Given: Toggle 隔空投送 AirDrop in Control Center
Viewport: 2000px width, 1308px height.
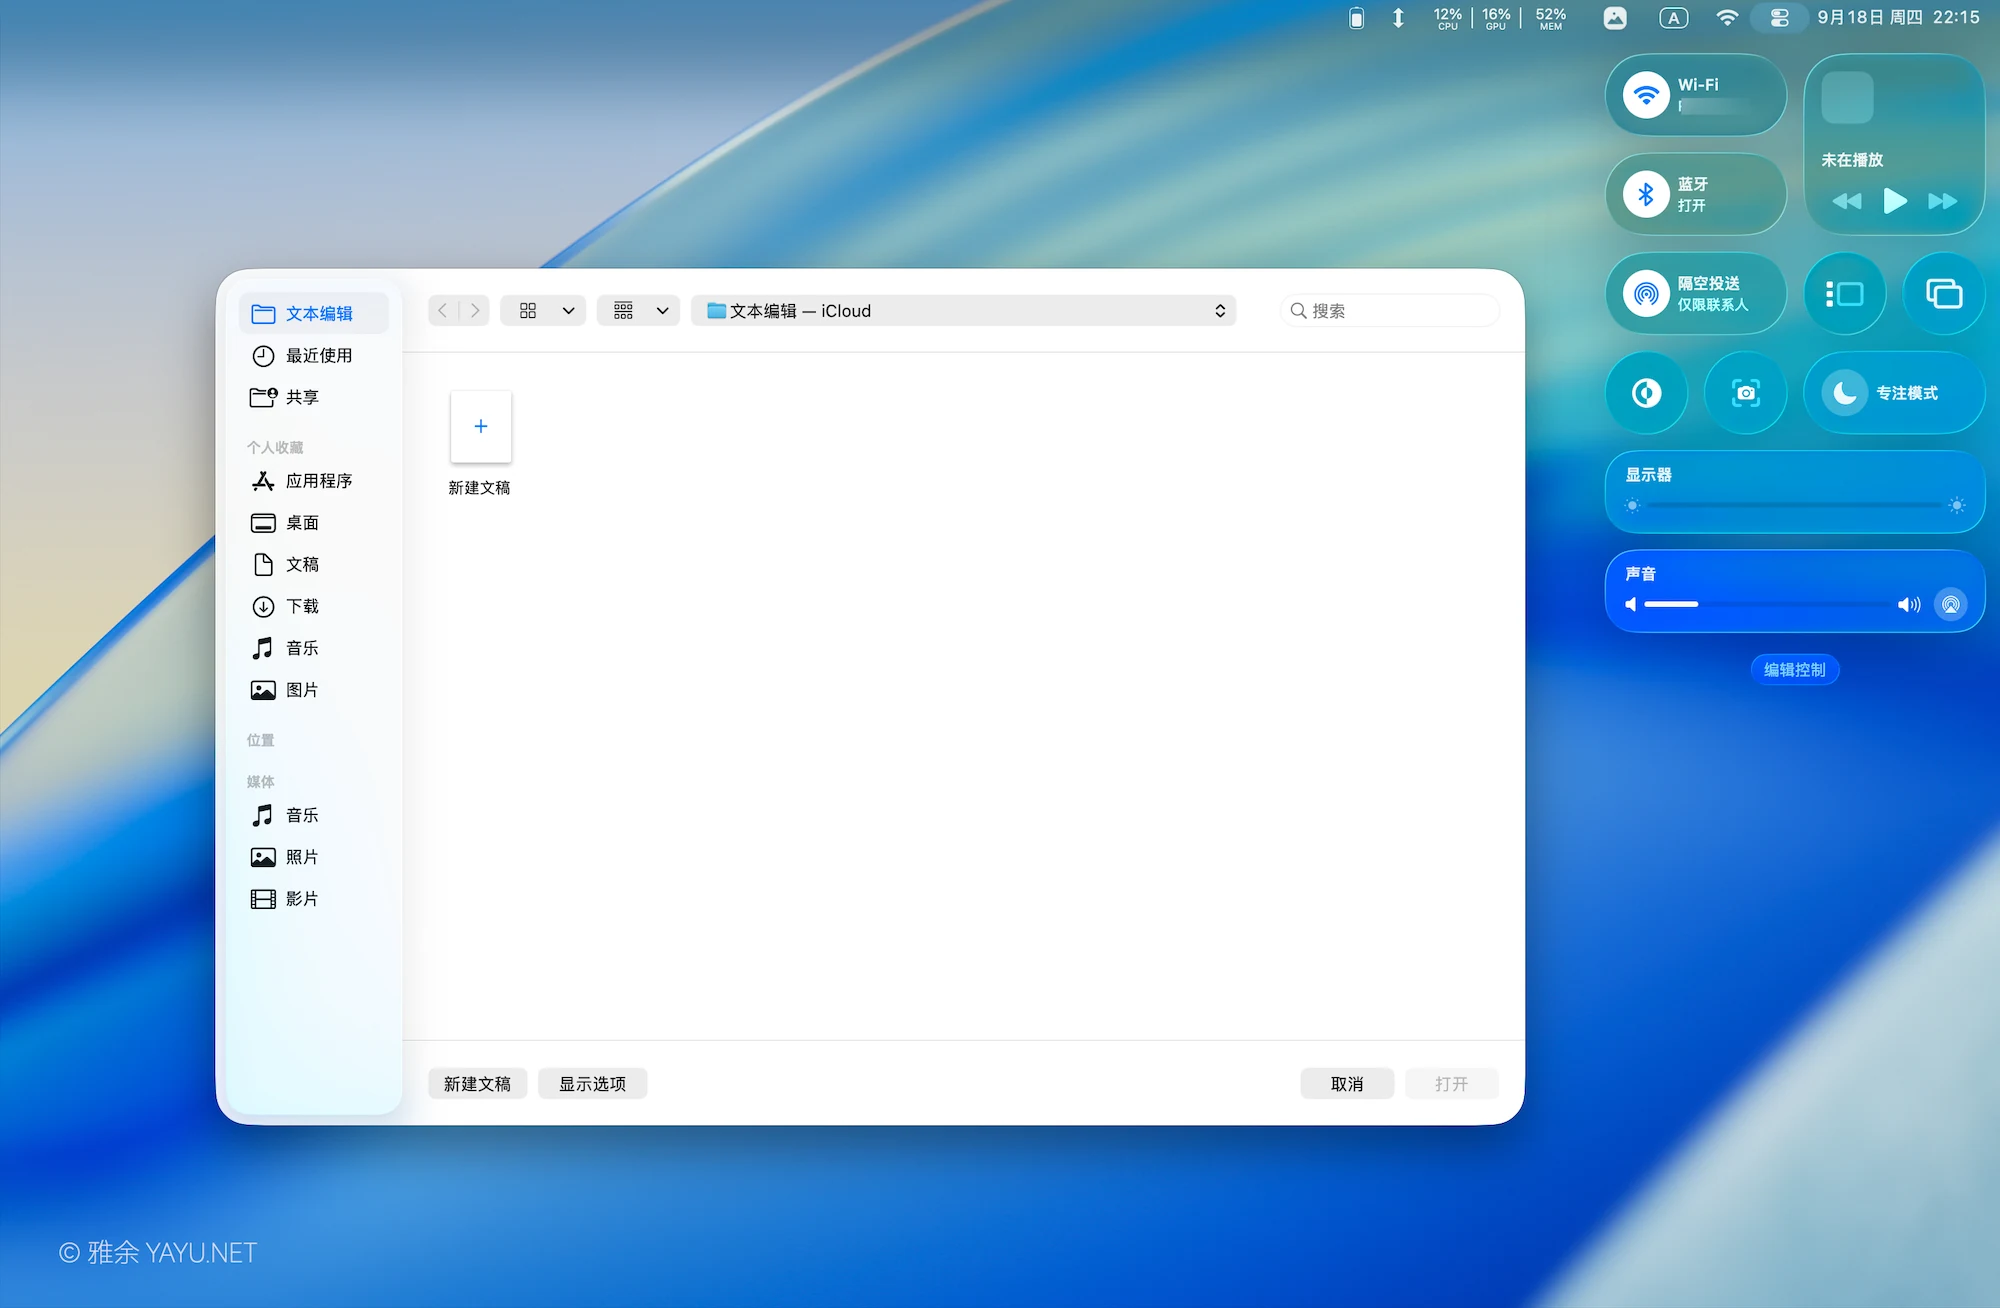Looking at the screenshot, I should (1646, 294).
